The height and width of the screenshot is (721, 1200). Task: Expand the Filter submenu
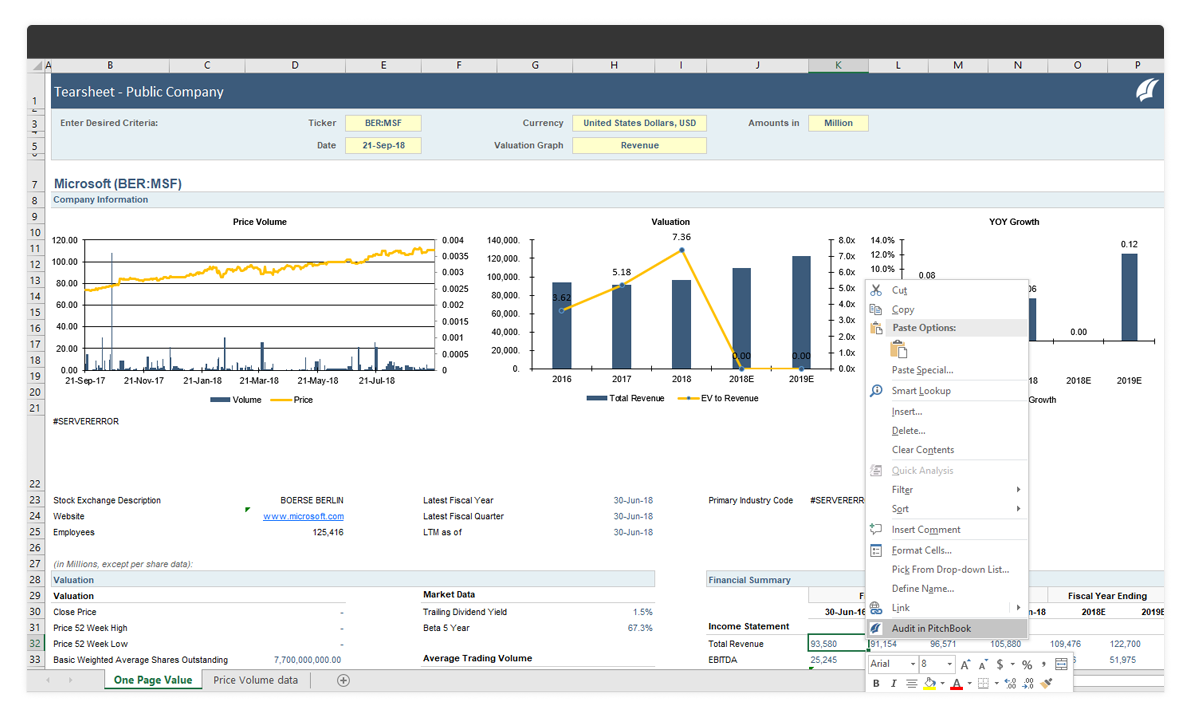(946, 490)
